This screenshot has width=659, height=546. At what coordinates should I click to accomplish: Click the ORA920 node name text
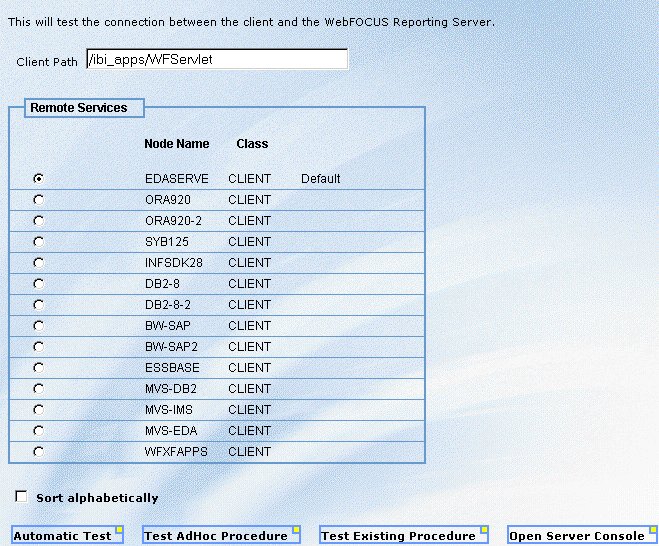pyautogui.click(x=168, y=200)
